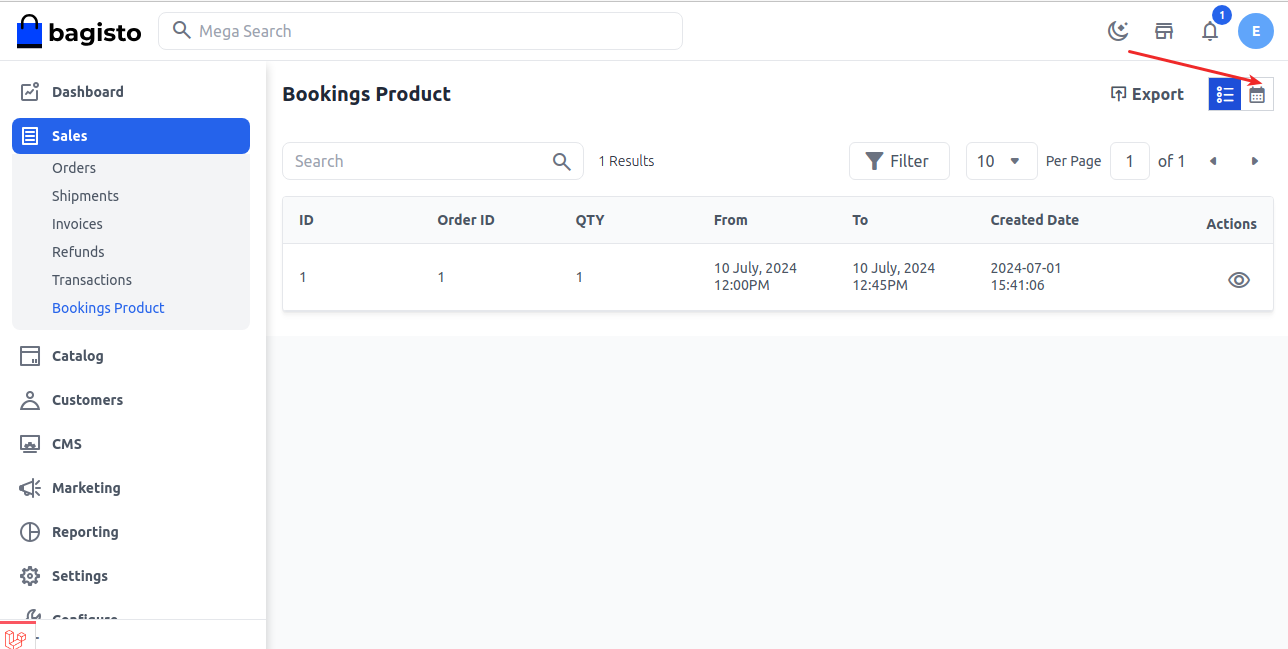Open the notifications bell
The height and width of the screenshot is (649, 1288).
pyautogui.click(x=1210, y=31)
